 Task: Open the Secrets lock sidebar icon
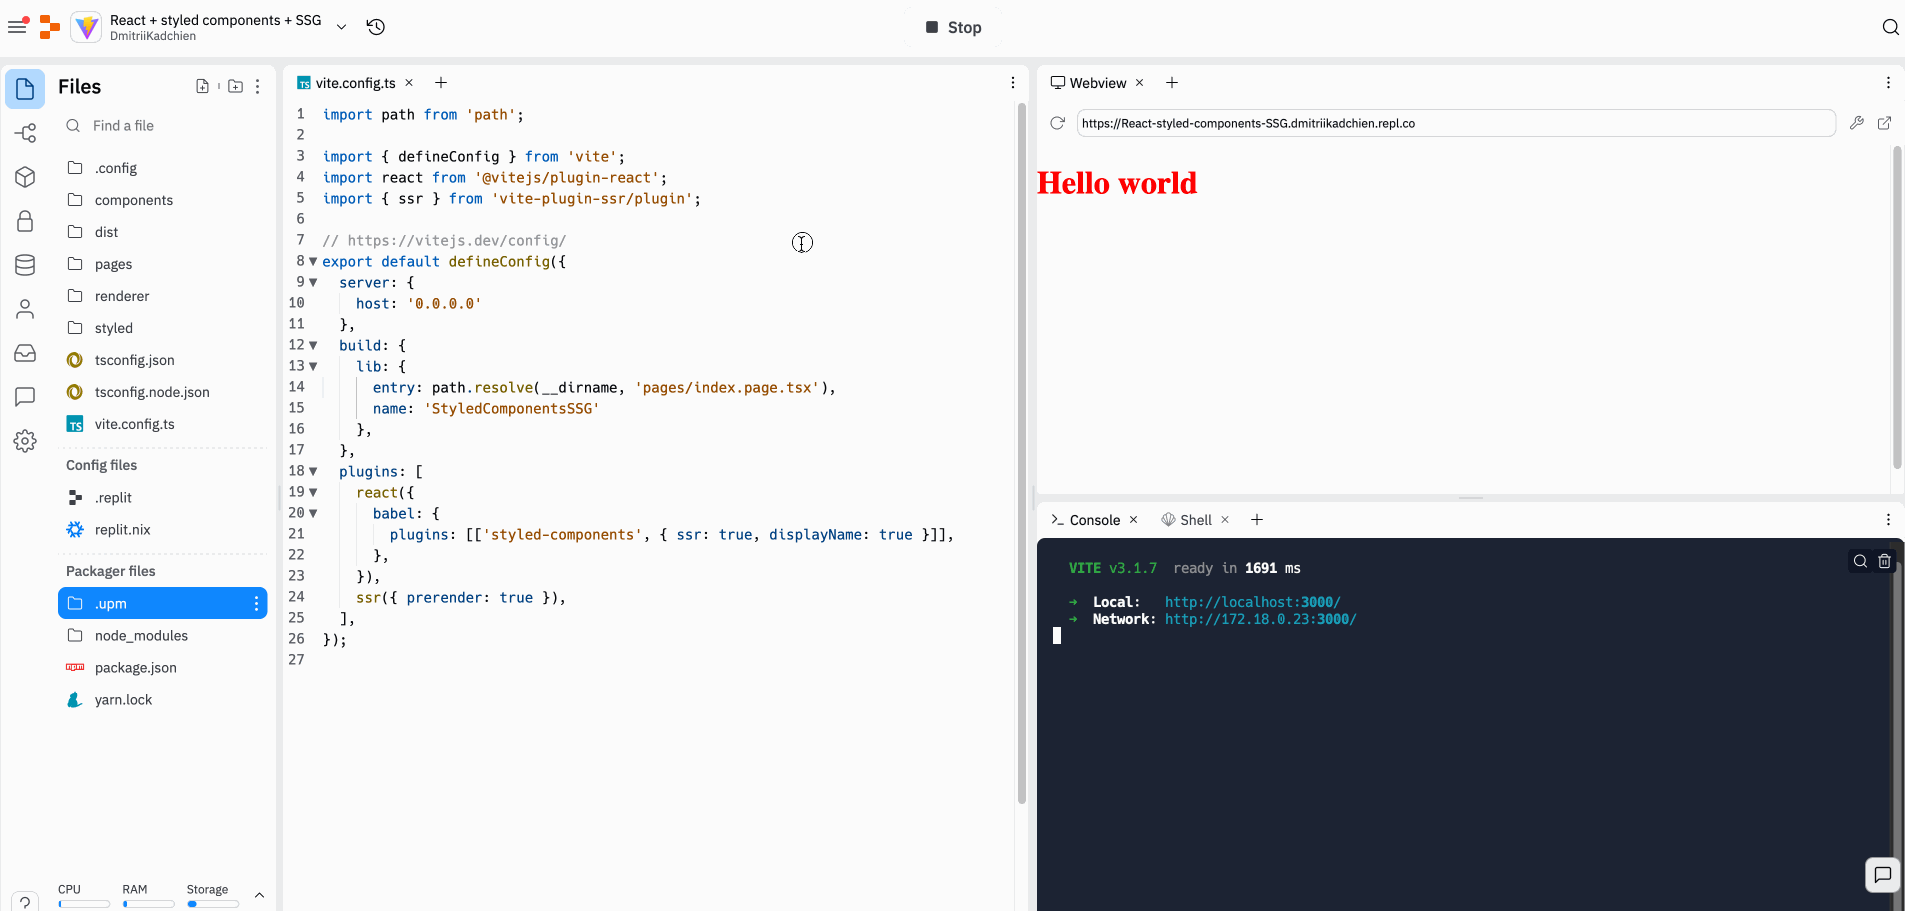(x=25, y=221)
